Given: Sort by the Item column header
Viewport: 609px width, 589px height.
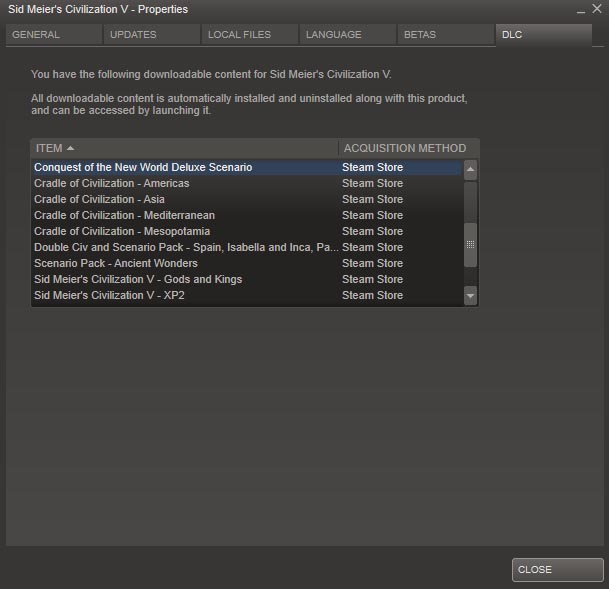Looking at the screenshot, I should (184, 148).
